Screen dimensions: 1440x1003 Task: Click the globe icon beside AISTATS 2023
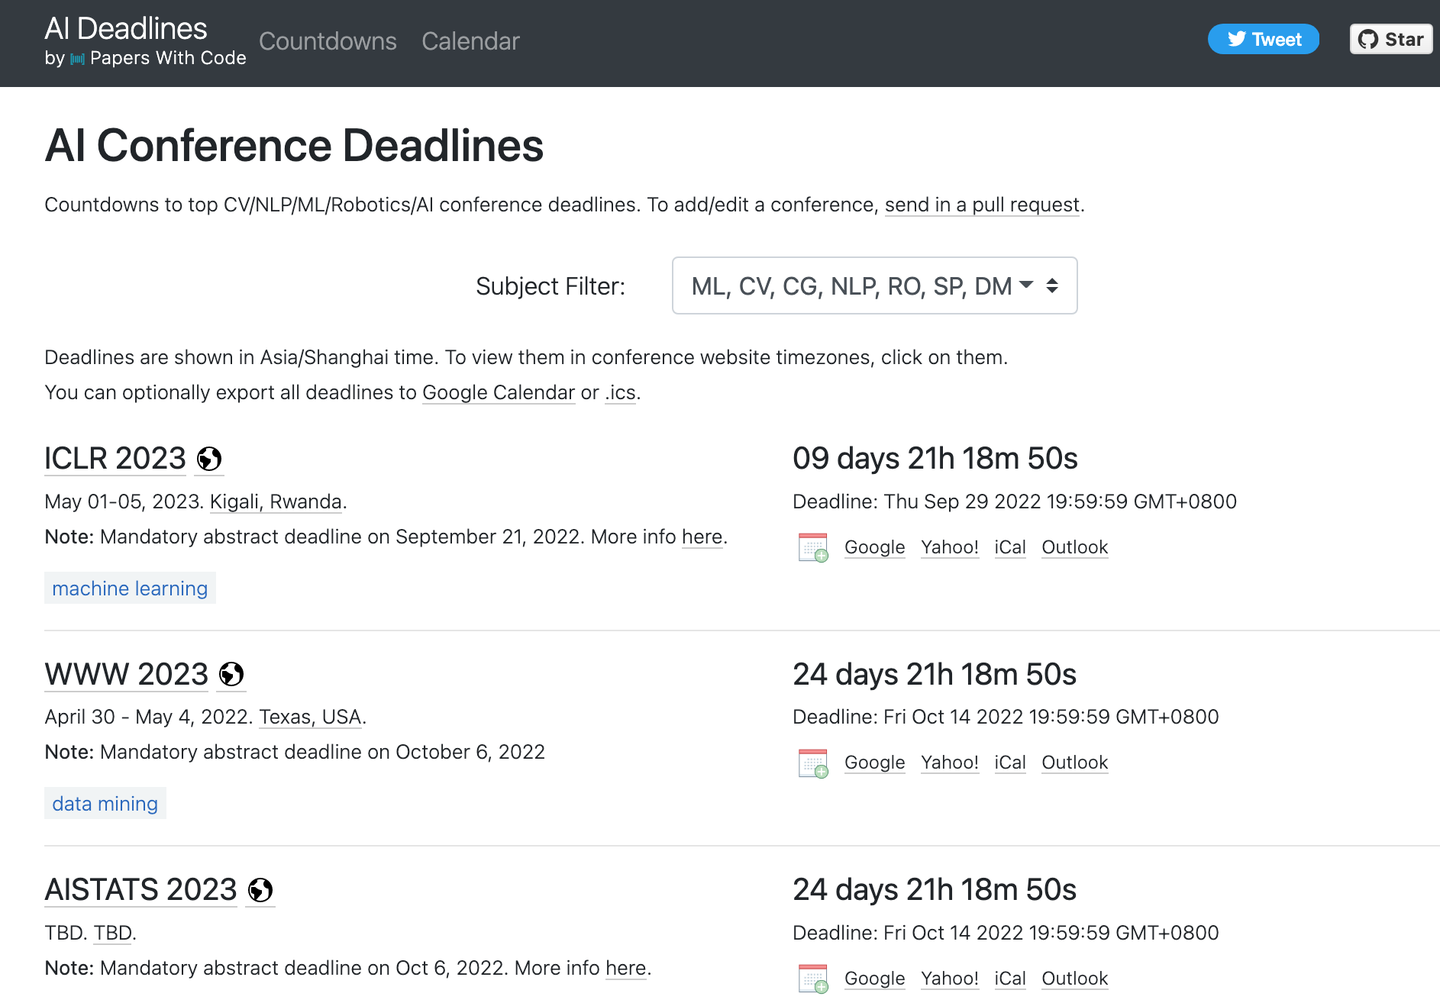(x=260, y=890)
